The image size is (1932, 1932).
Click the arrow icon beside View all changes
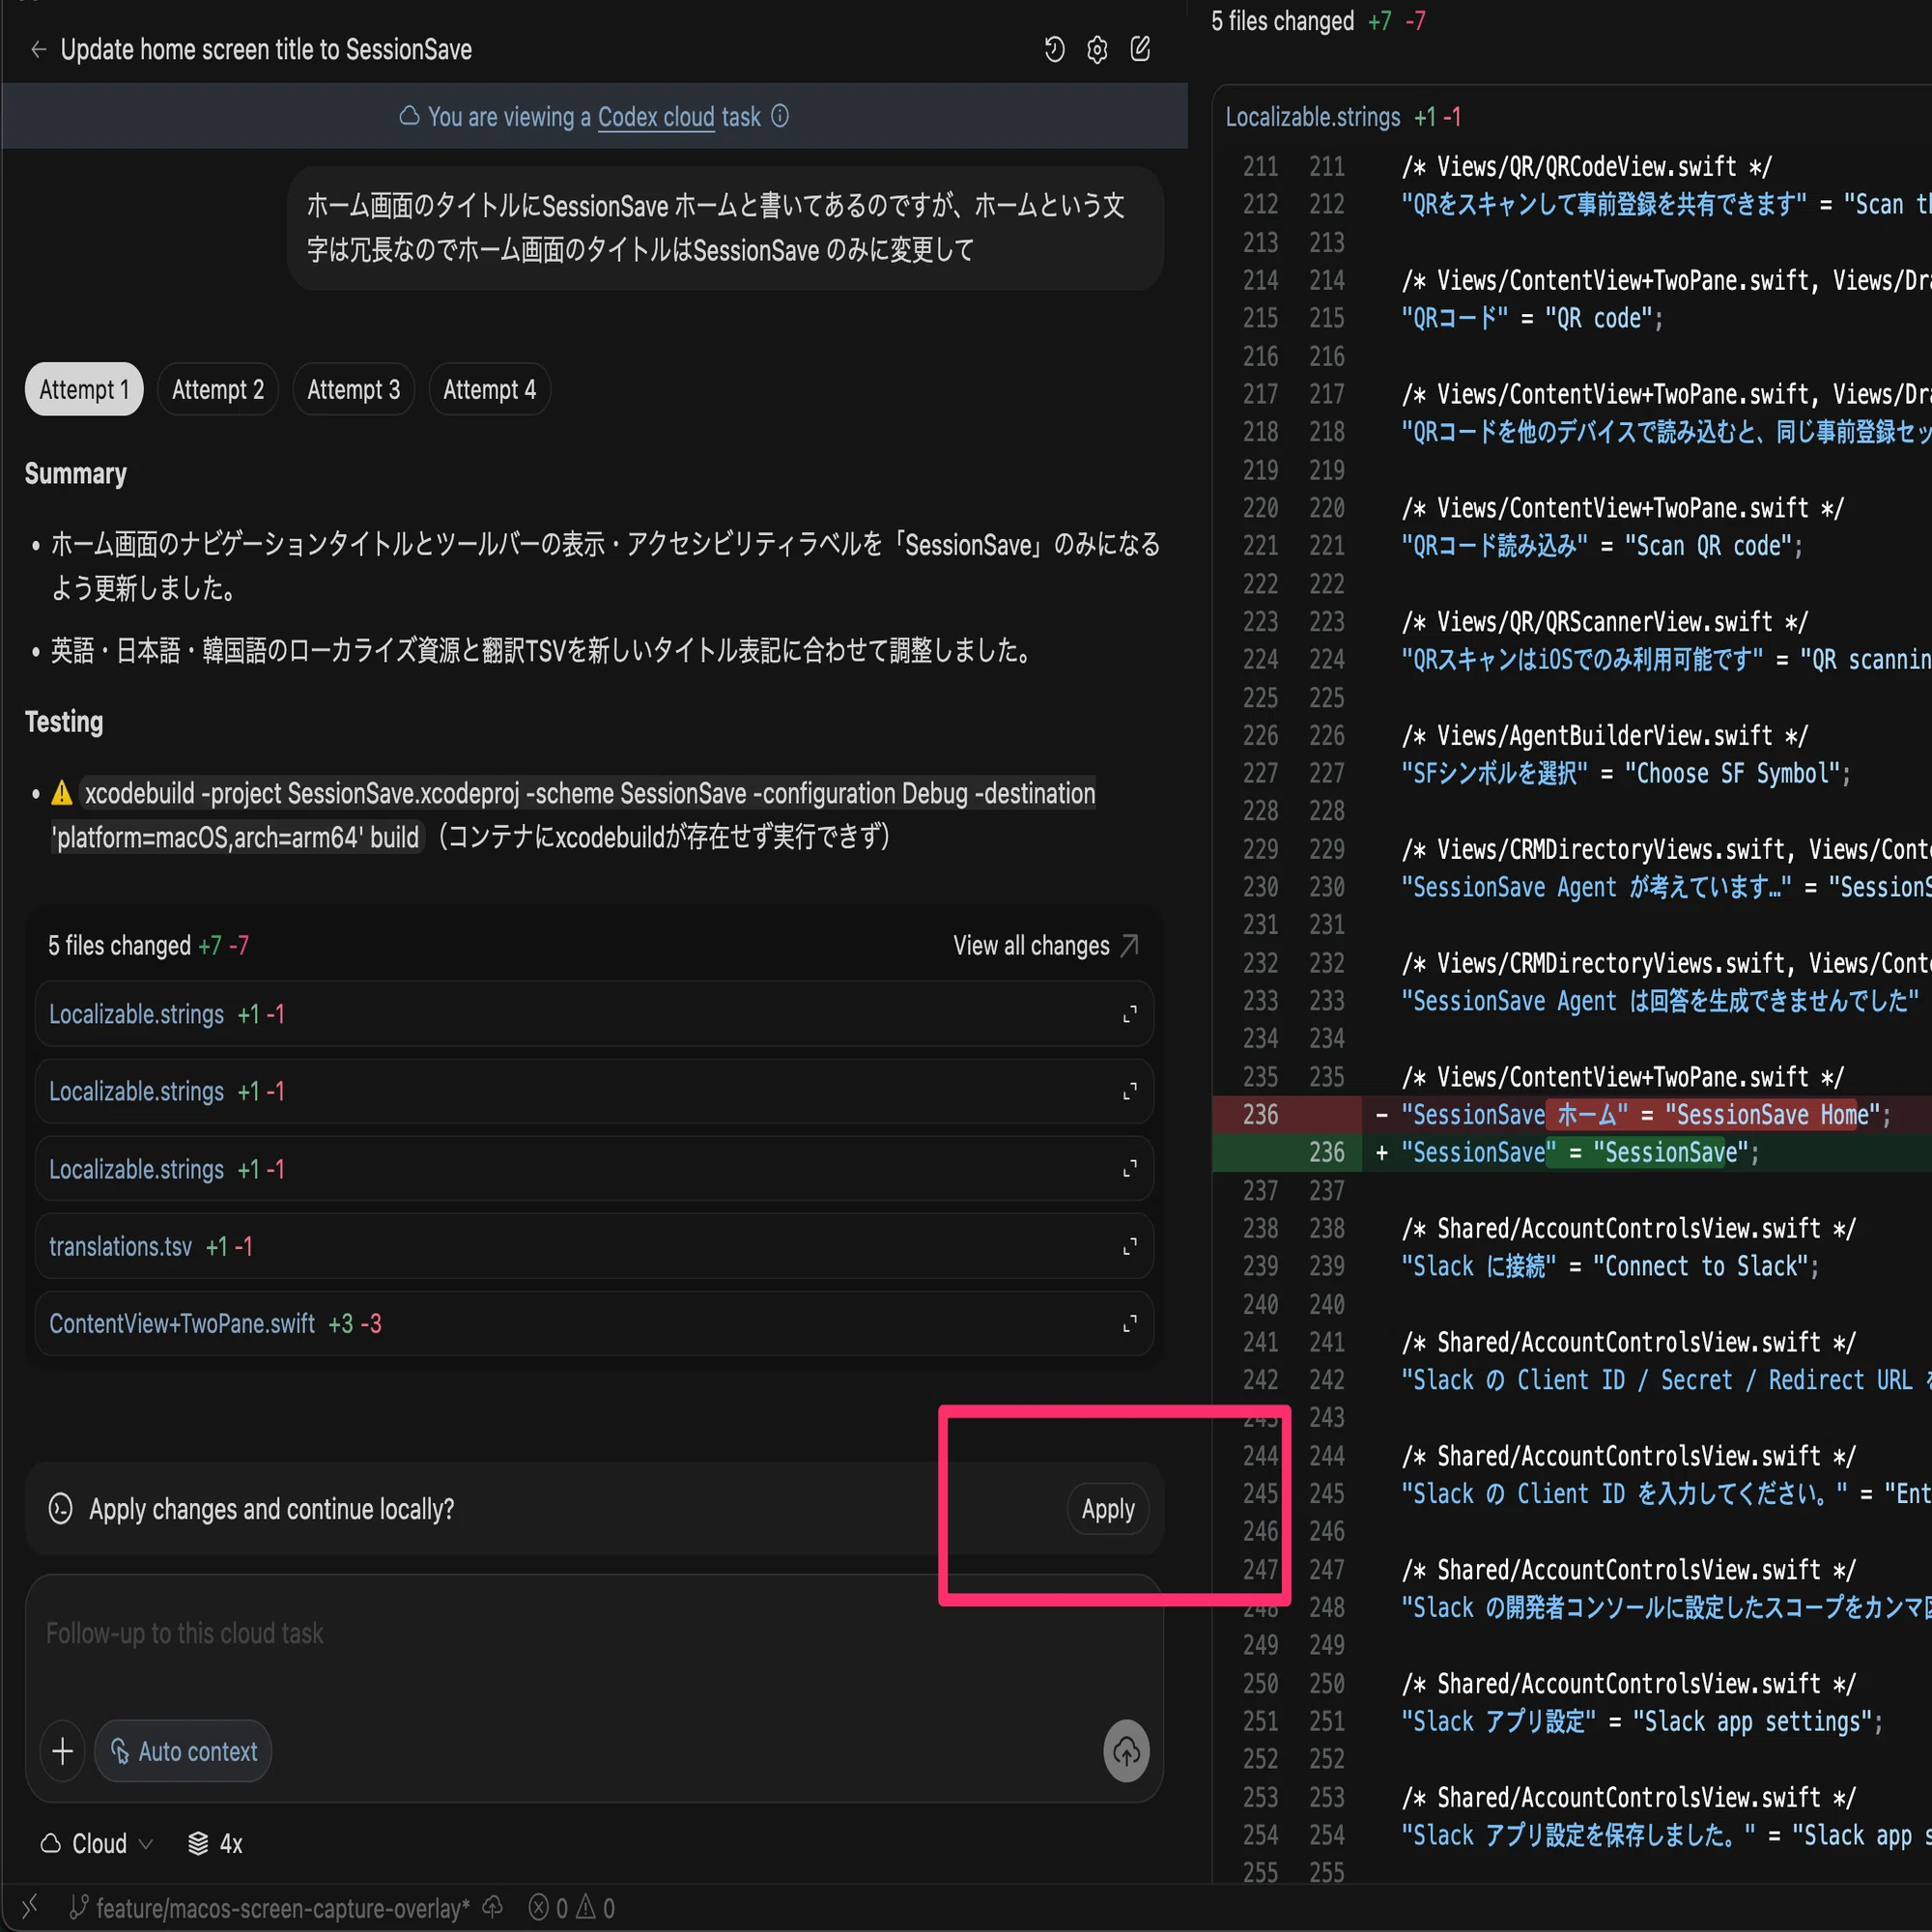tap(1130, 945)
